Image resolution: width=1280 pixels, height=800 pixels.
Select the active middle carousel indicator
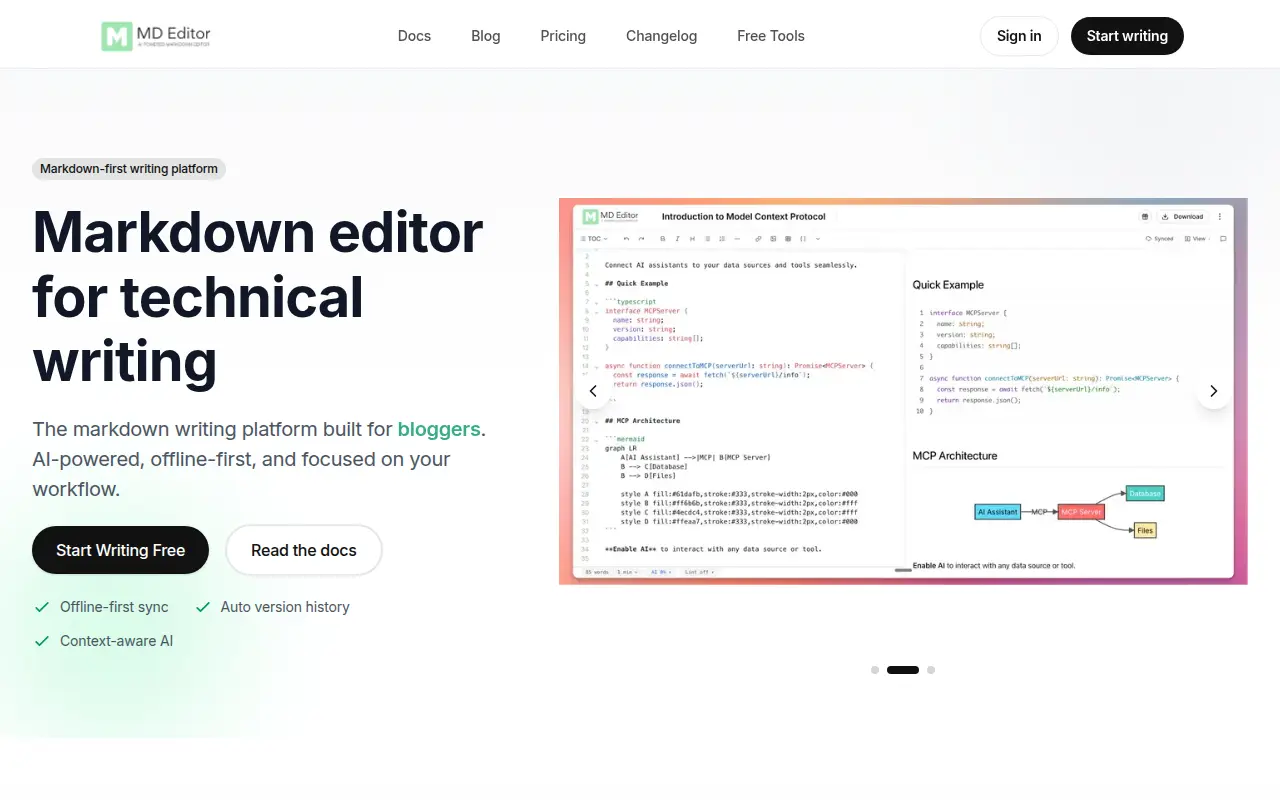point(903,670)
